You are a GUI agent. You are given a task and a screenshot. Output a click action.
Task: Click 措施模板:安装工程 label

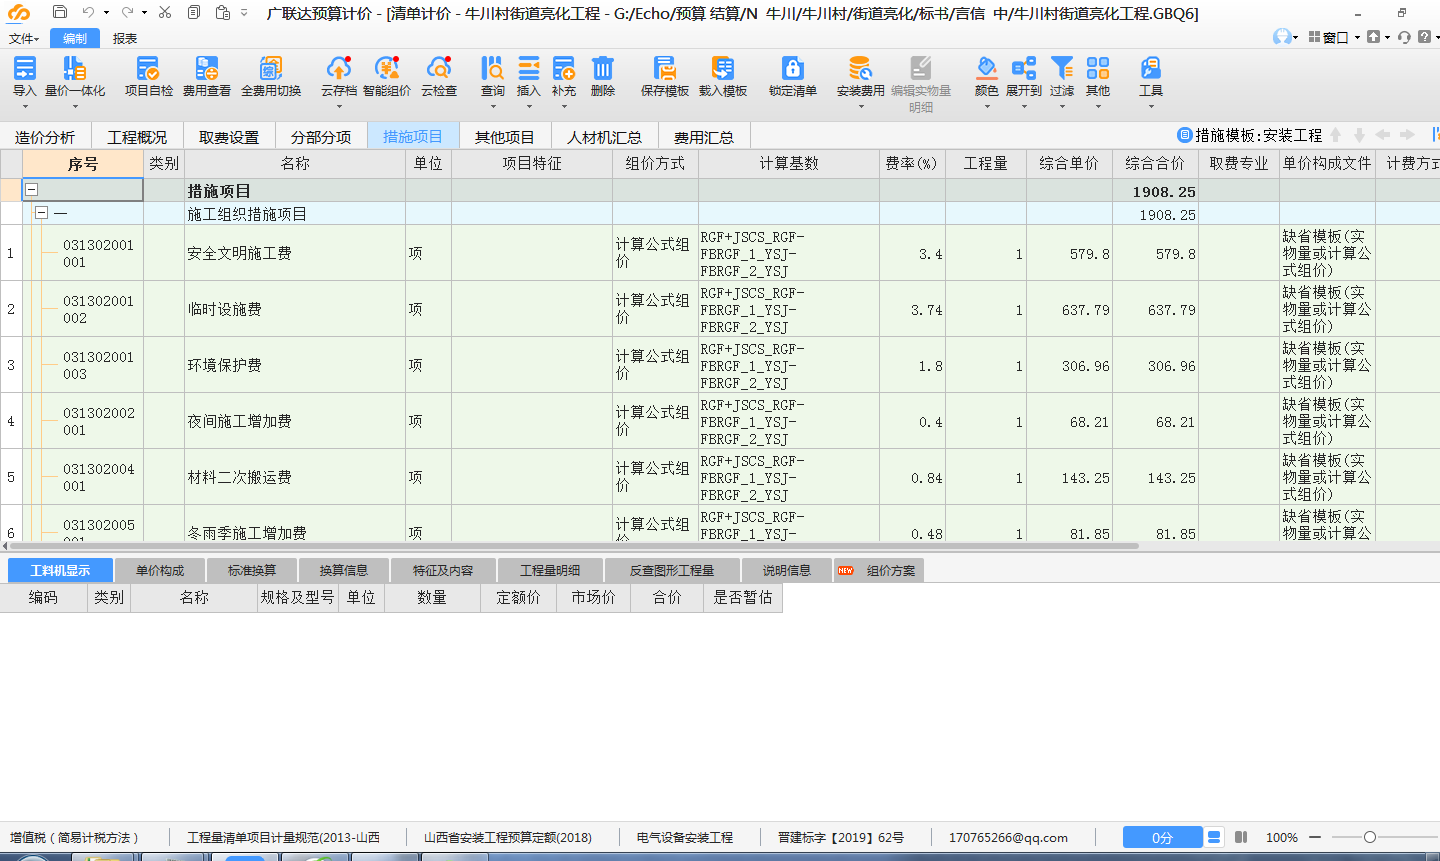[x=1258, y=135]
